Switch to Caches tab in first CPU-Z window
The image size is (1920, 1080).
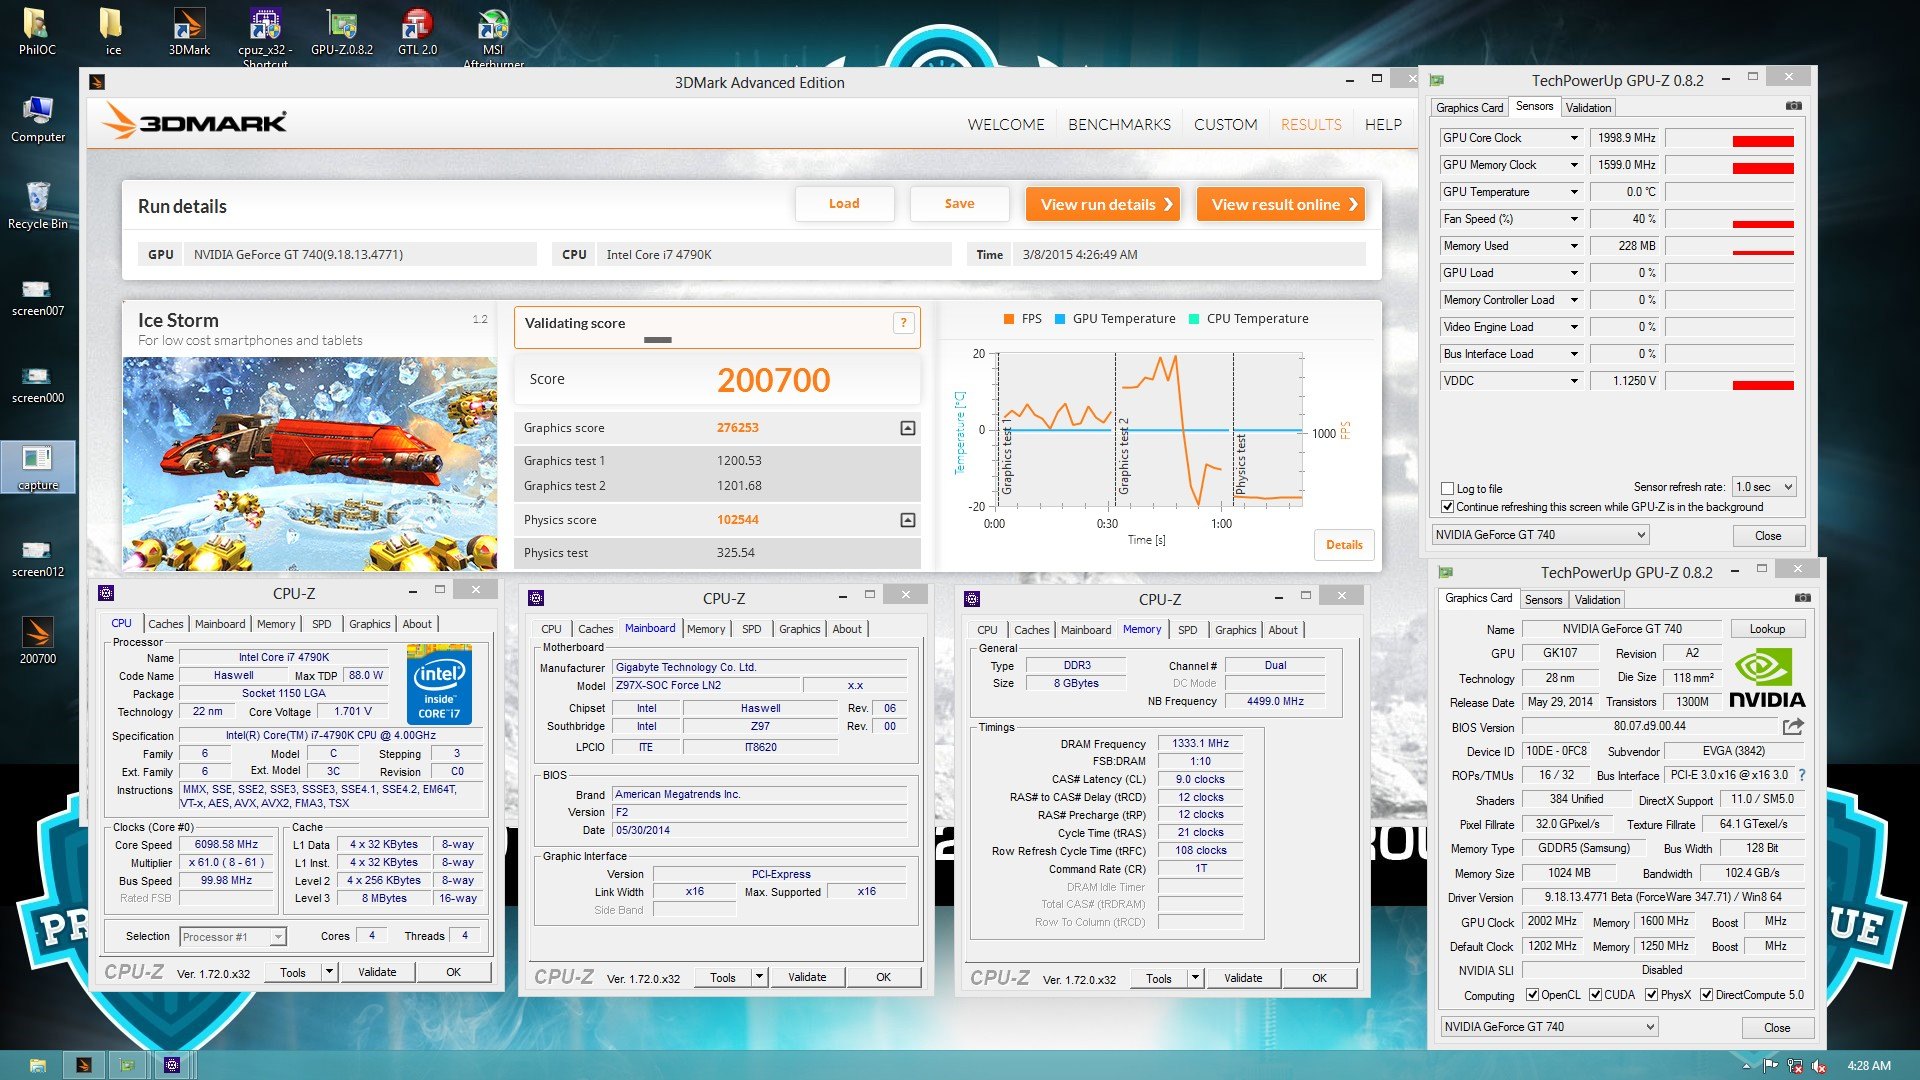[x=165, y=624]
